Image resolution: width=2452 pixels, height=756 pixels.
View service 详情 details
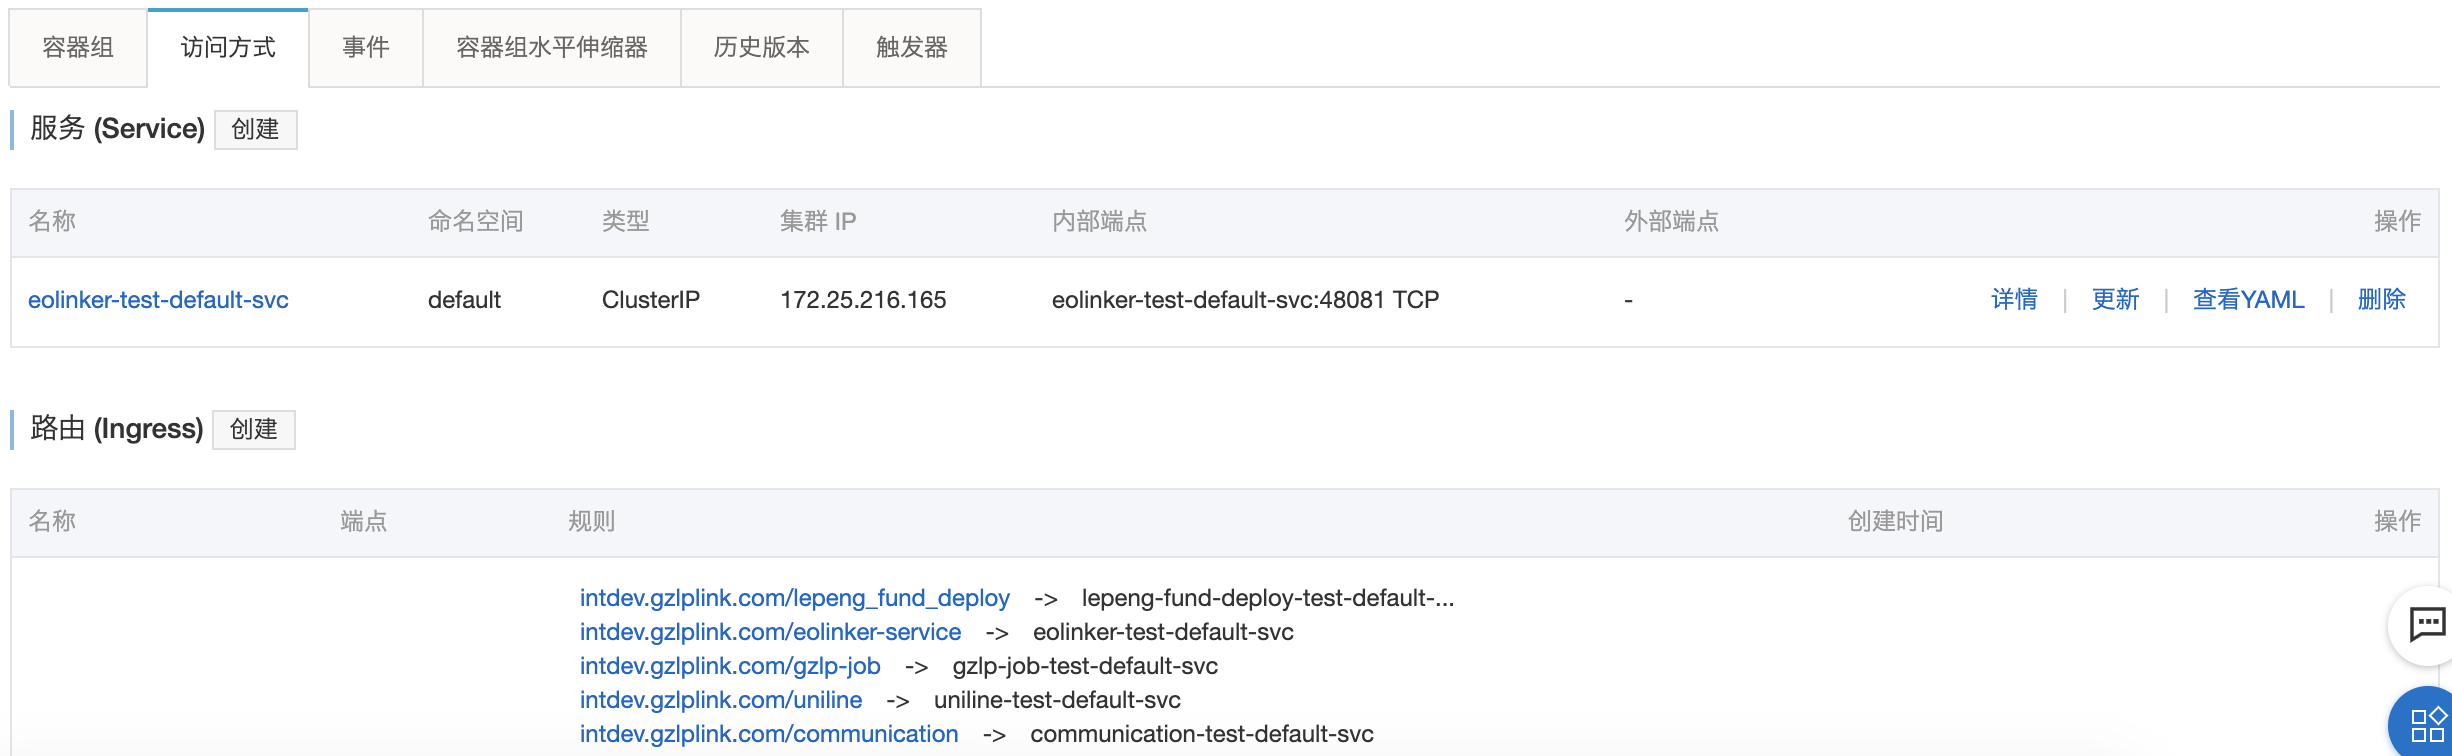pos(2014,300)
